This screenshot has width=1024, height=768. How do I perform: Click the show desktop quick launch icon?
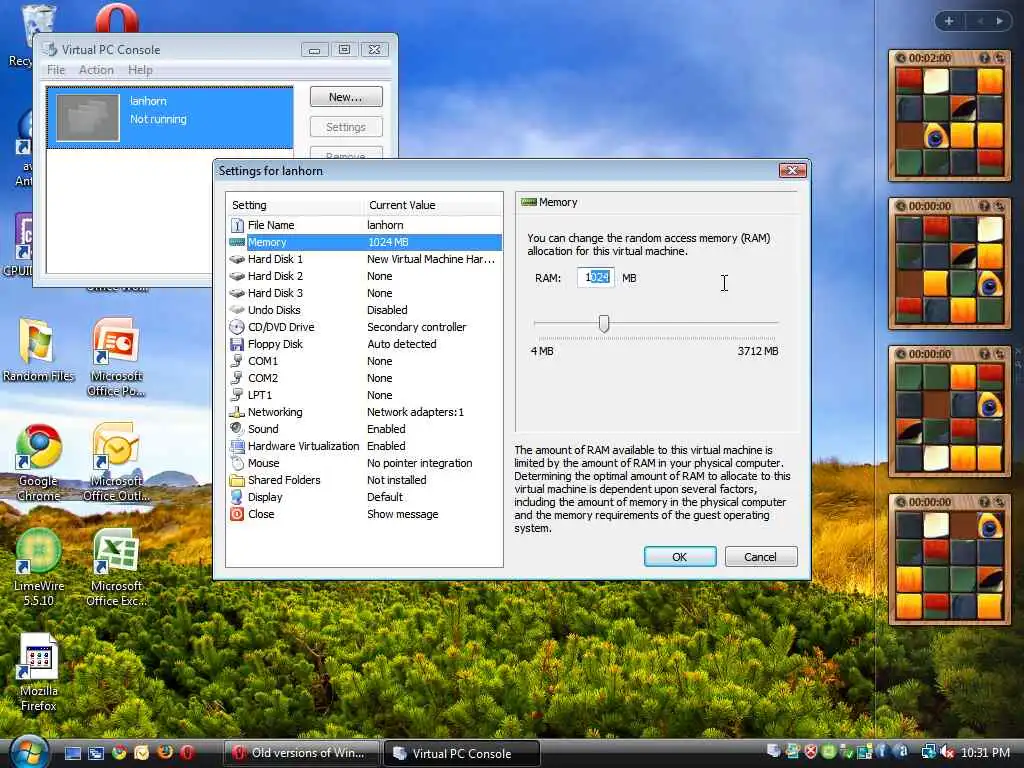click(x=72, y=753)
